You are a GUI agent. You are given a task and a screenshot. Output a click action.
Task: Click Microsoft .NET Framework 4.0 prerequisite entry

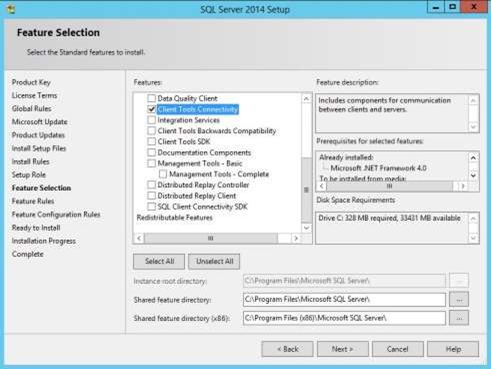378,168
